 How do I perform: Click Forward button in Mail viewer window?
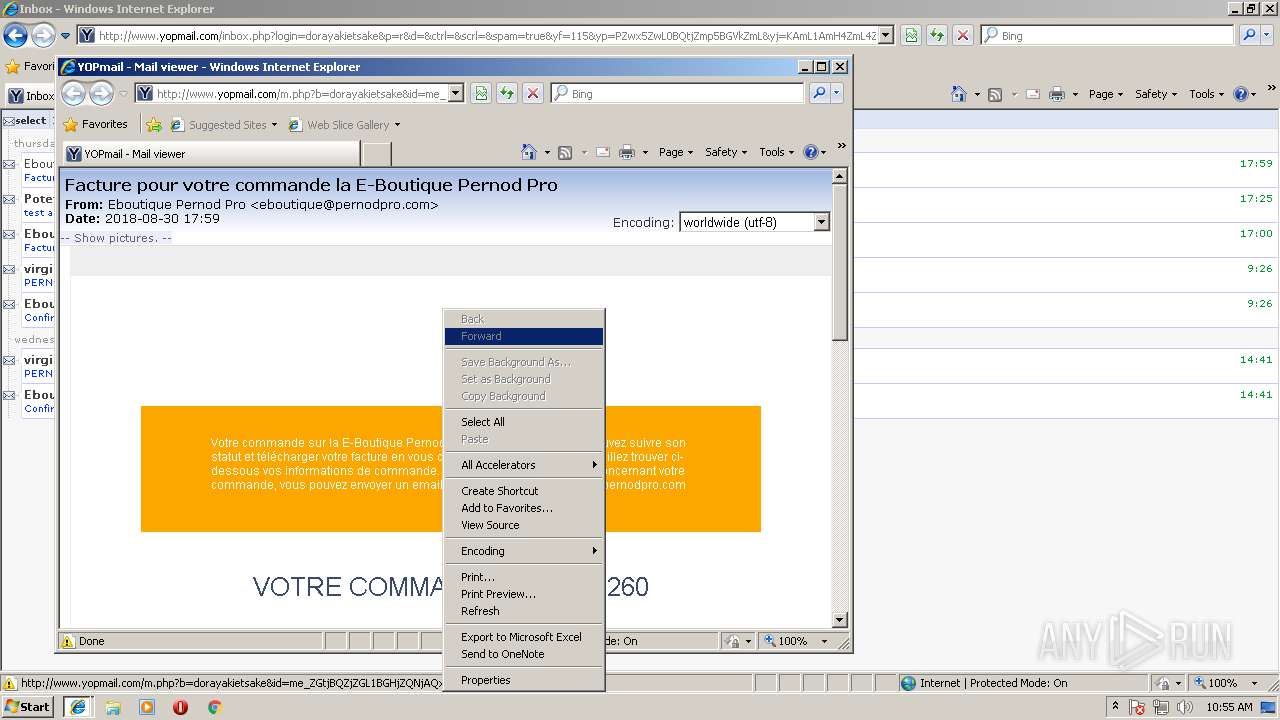pyautogui.click(x=101, y=93)
